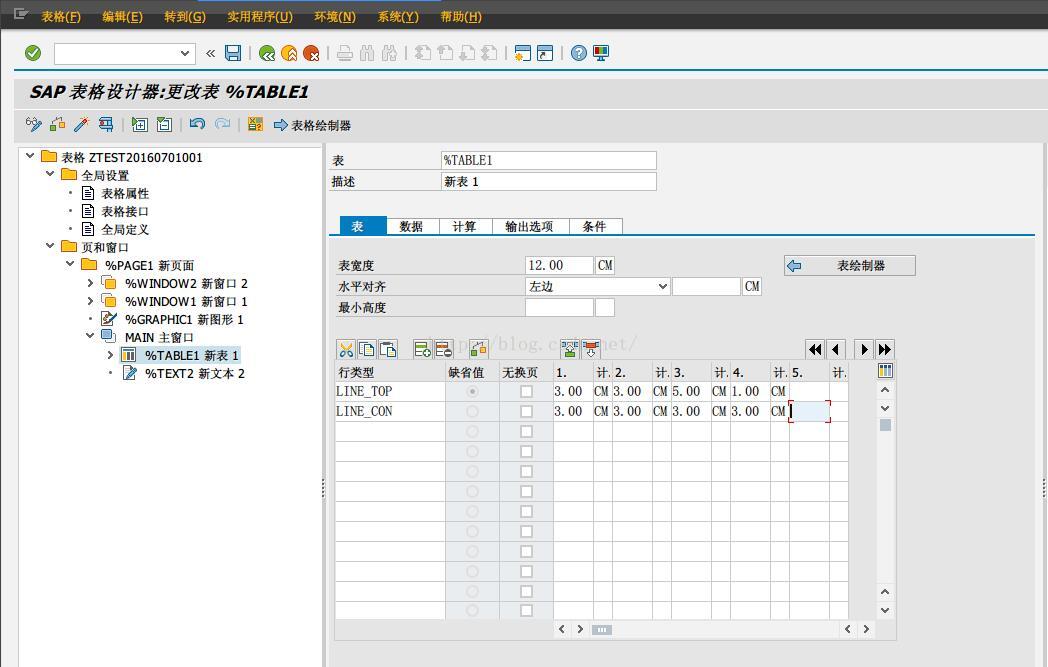Jump to the first column with the double-left arrow button

tap(815, 349)
